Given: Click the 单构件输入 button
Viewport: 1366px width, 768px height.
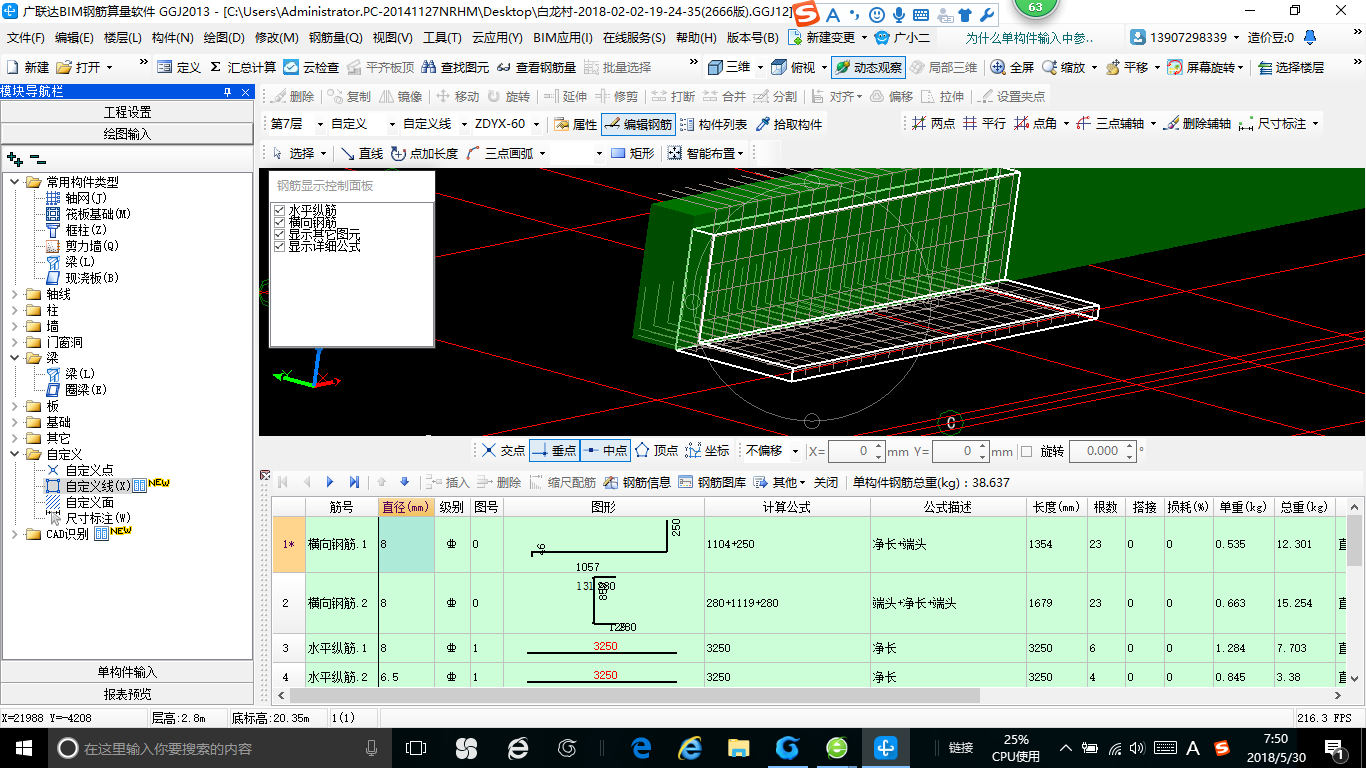Looking at the screenshot, I should point(127,672).
